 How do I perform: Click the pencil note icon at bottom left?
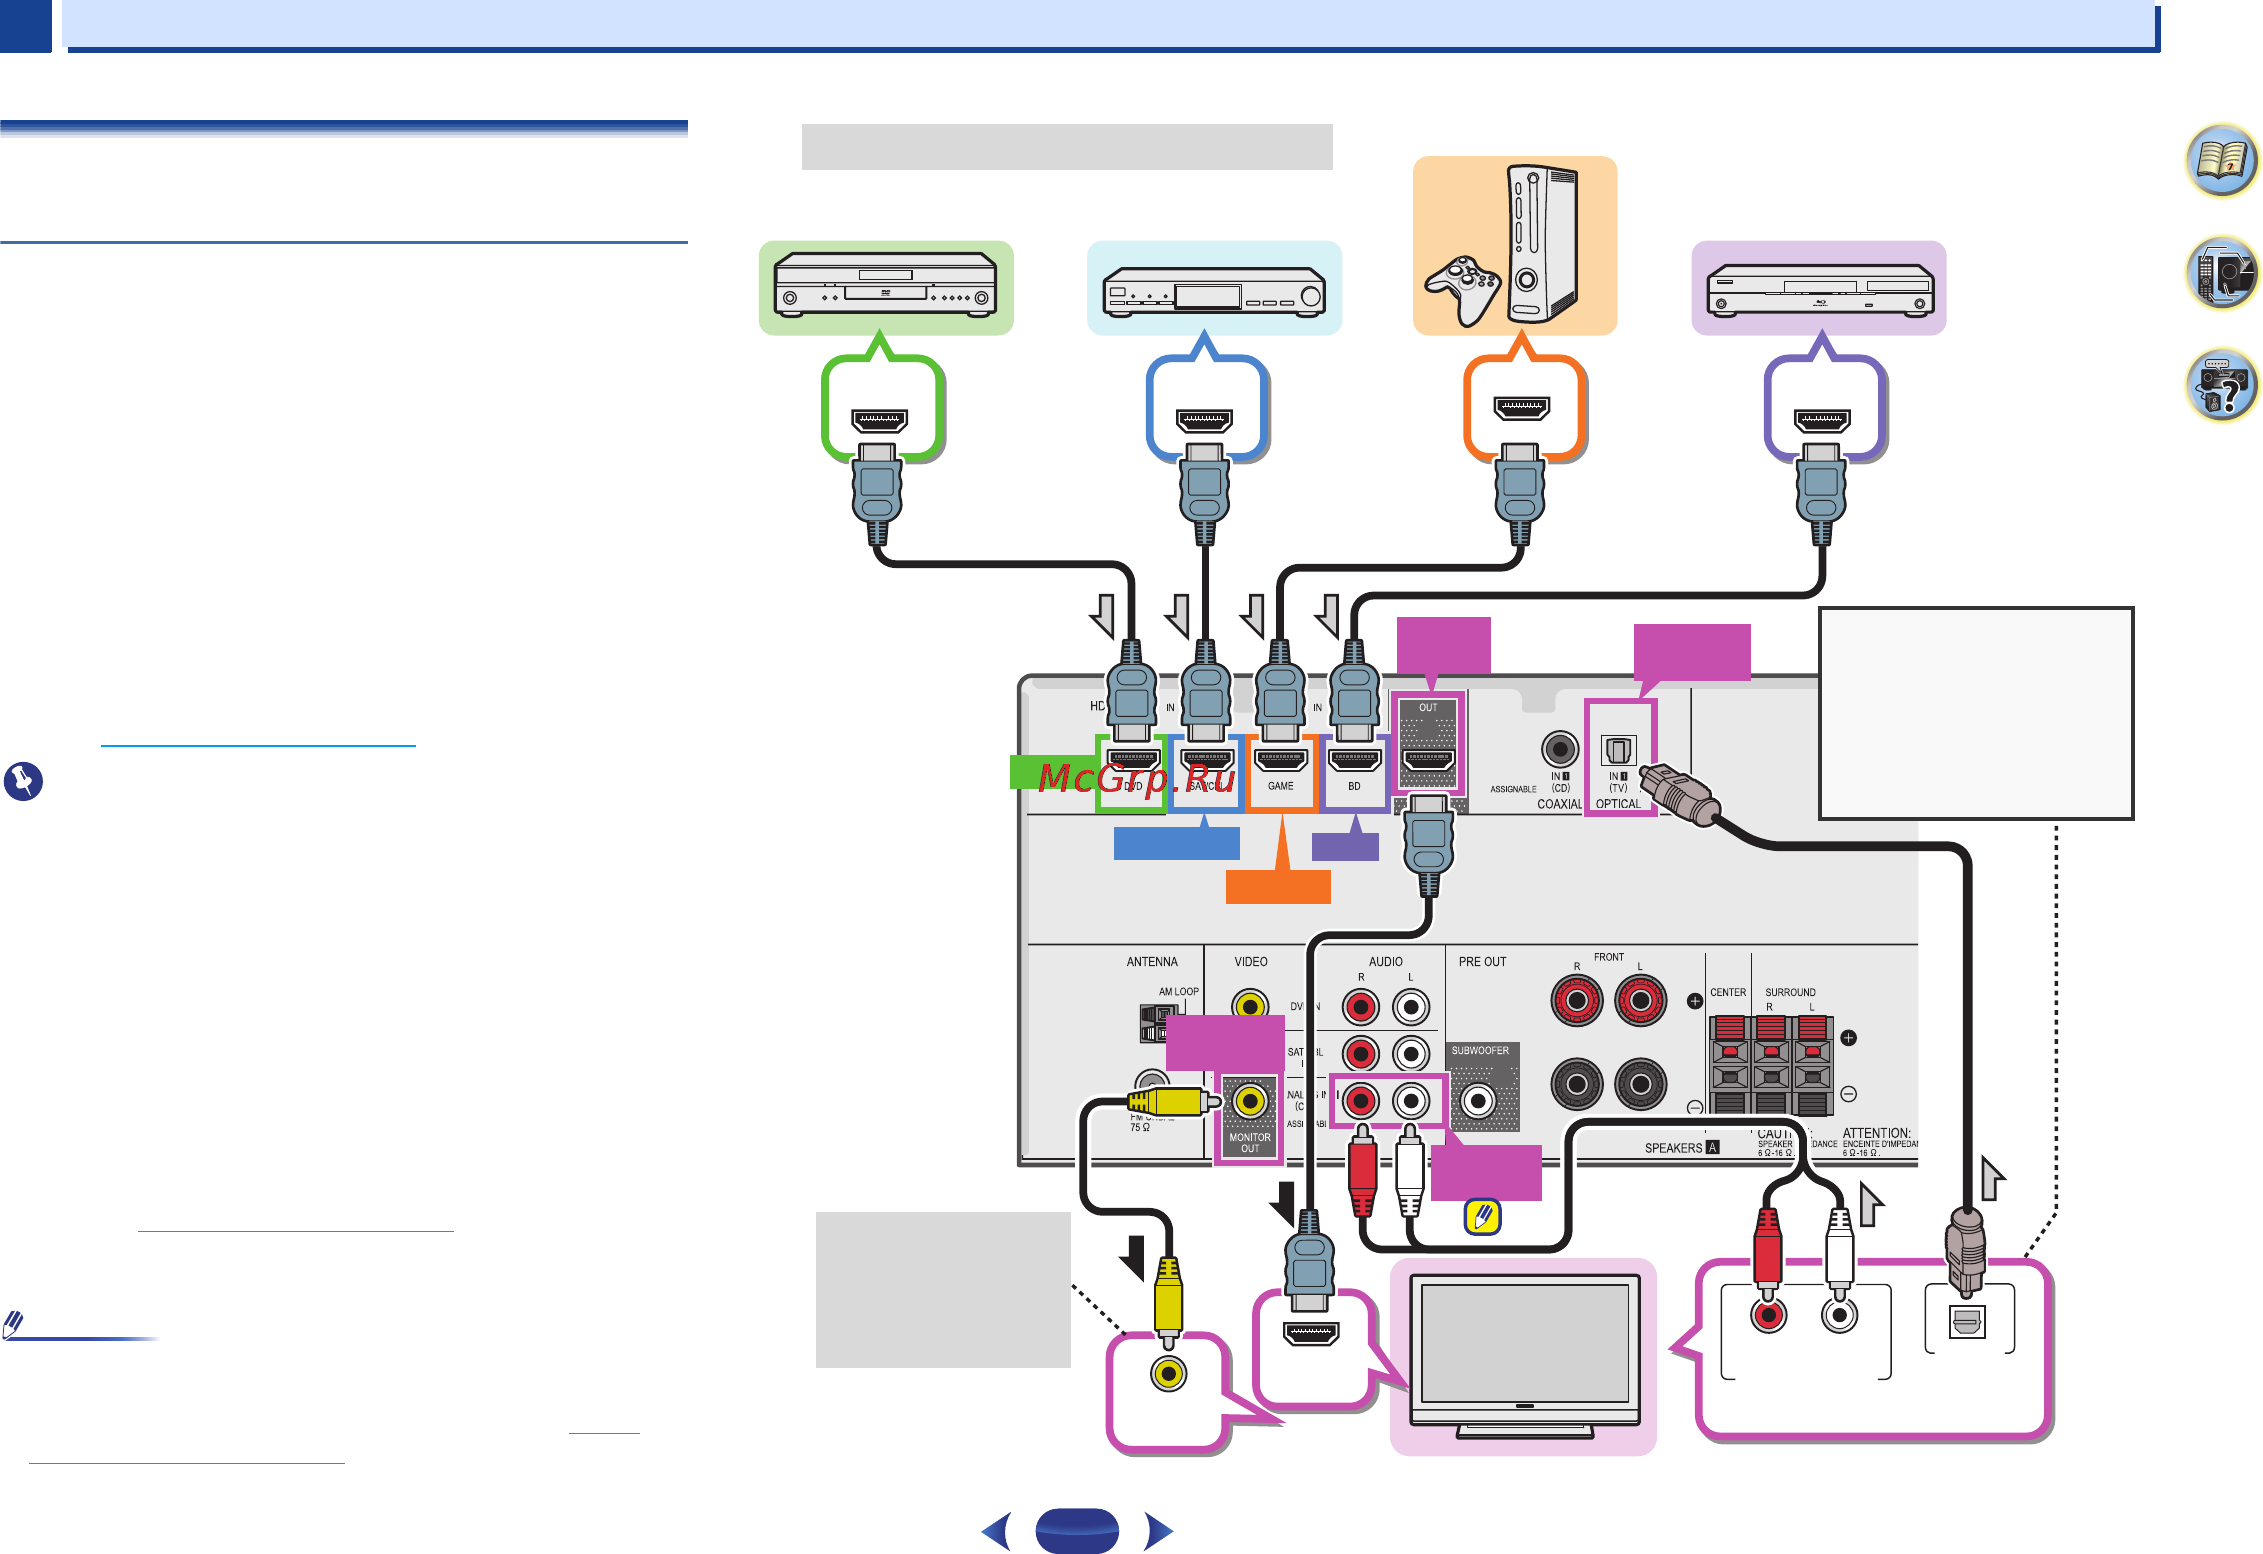tap(13, 1324)
